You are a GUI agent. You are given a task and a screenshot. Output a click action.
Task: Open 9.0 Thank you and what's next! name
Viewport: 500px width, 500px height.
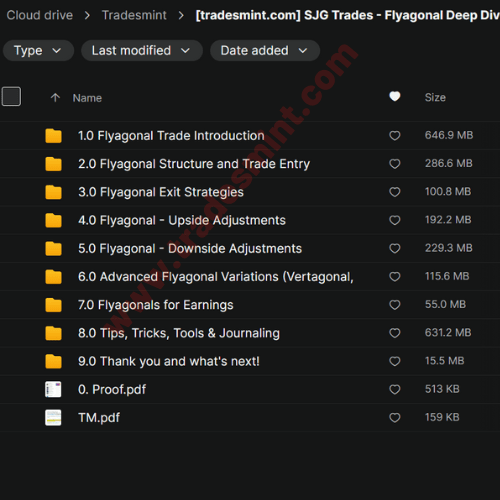[169, 361]
